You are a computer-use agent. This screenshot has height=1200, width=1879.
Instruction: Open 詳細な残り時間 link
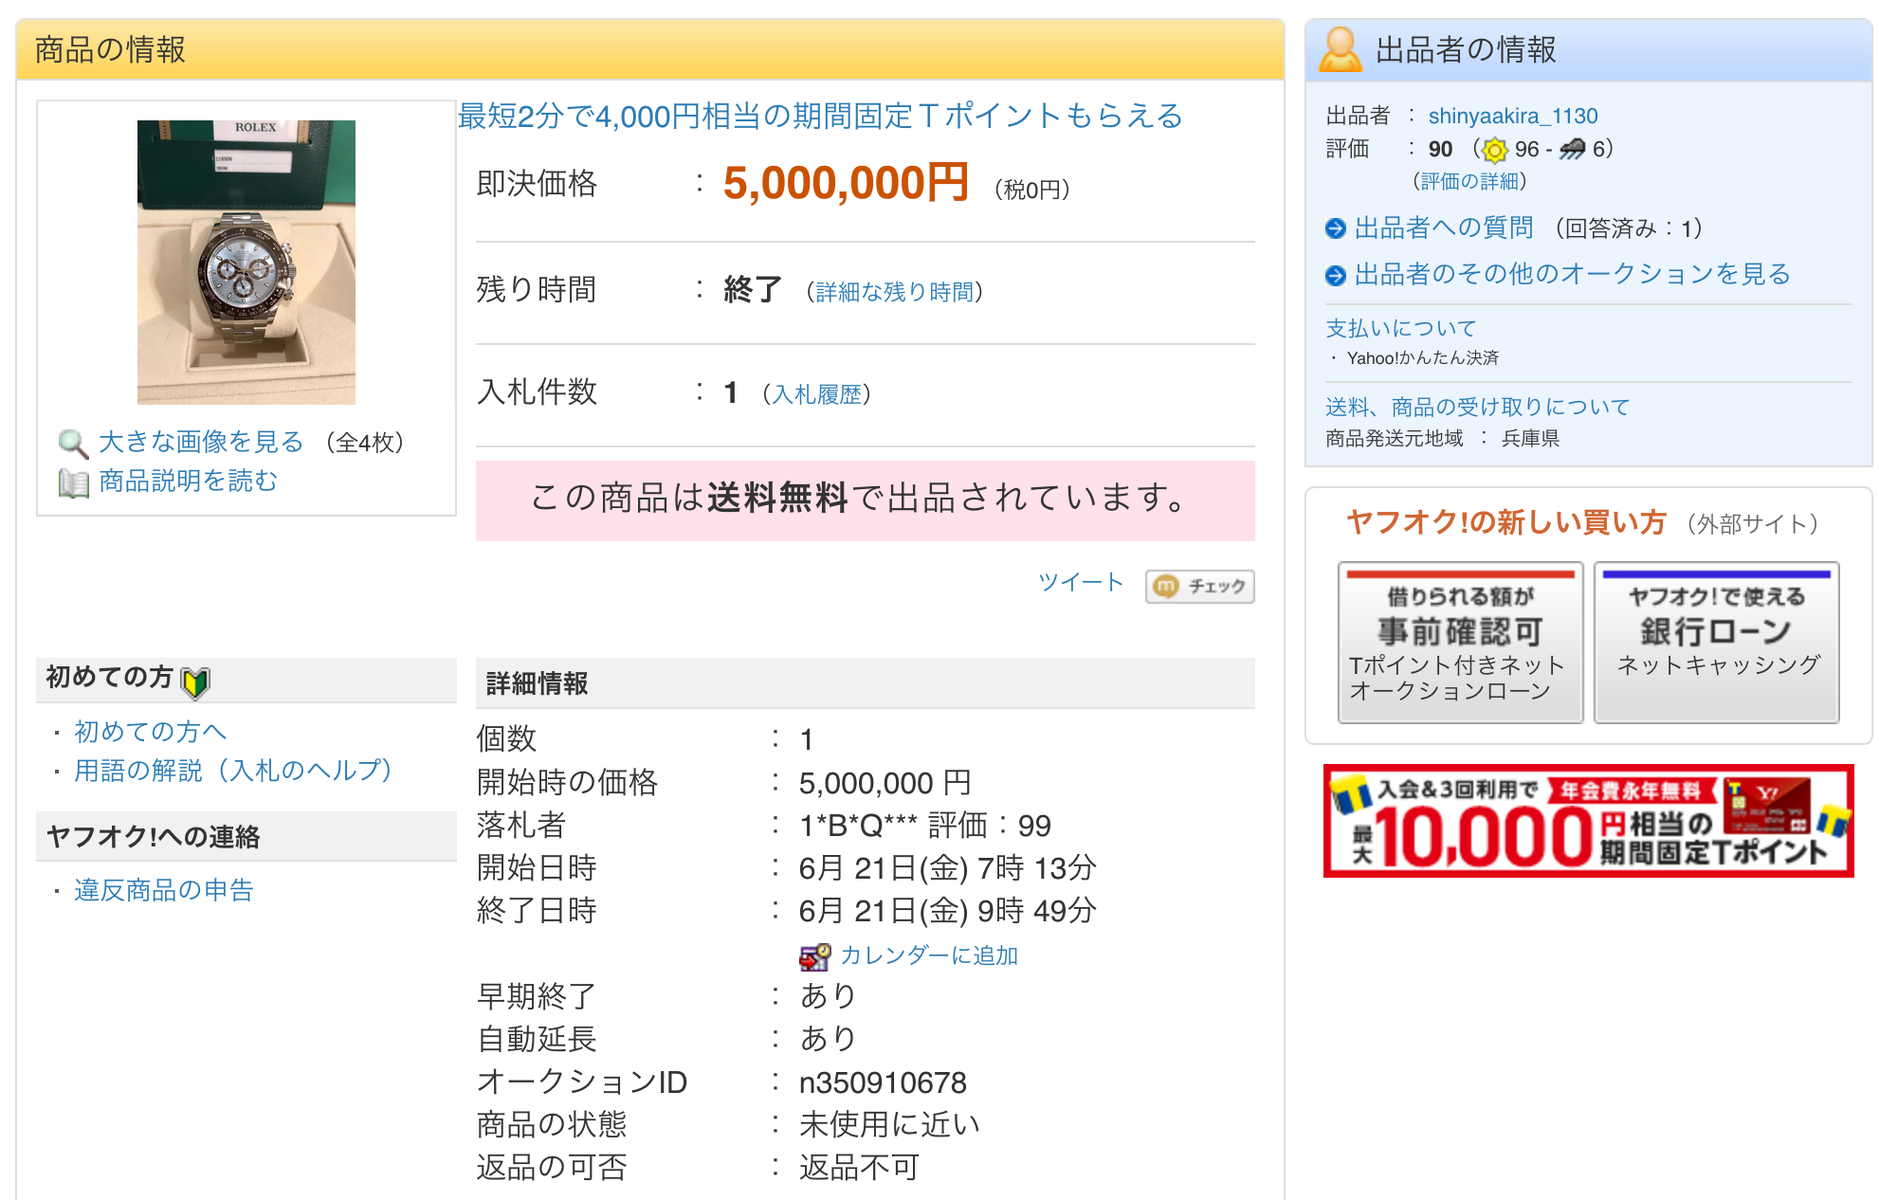(895, 292)
